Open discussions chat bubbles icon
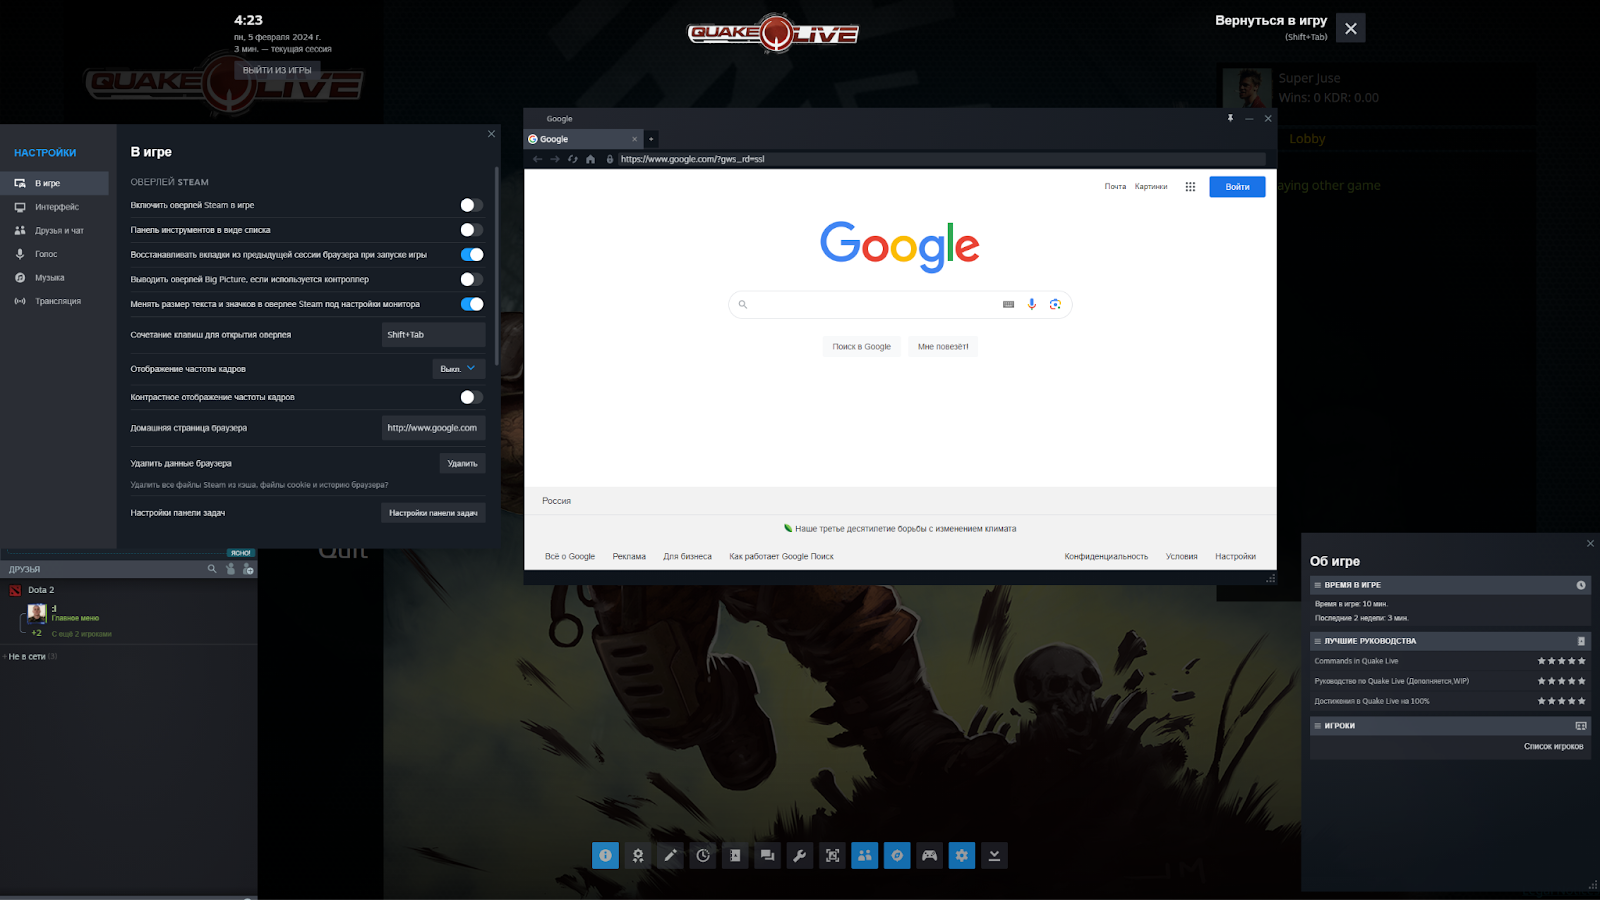 [767, 855]
